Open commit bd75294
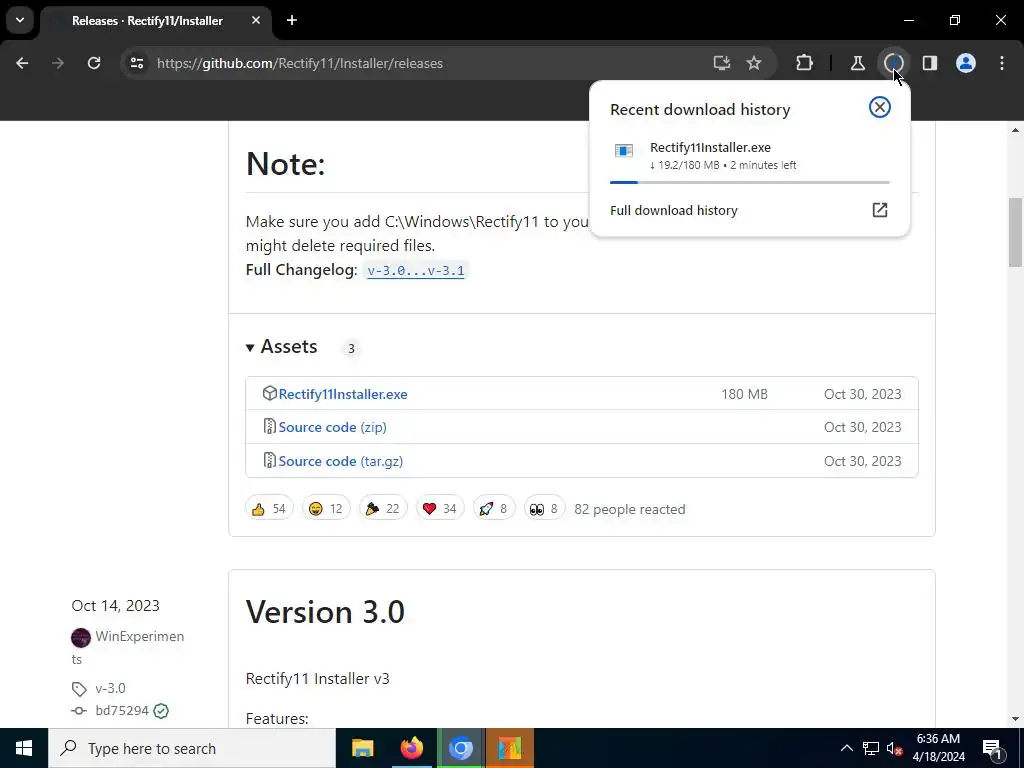Viewport: 1024px width, 768px height. [x=122, y=711]
